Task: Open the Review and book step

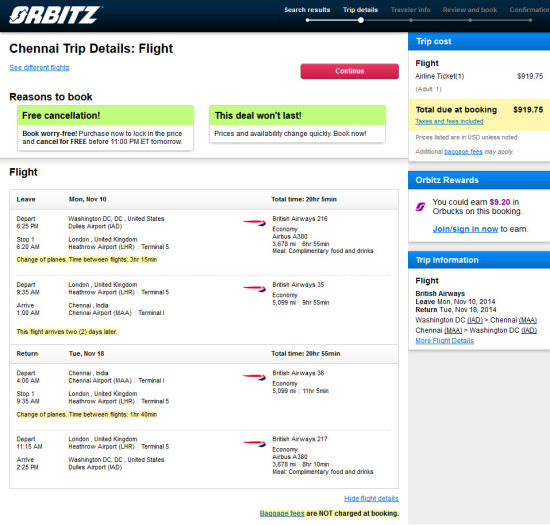Action: 470,10
